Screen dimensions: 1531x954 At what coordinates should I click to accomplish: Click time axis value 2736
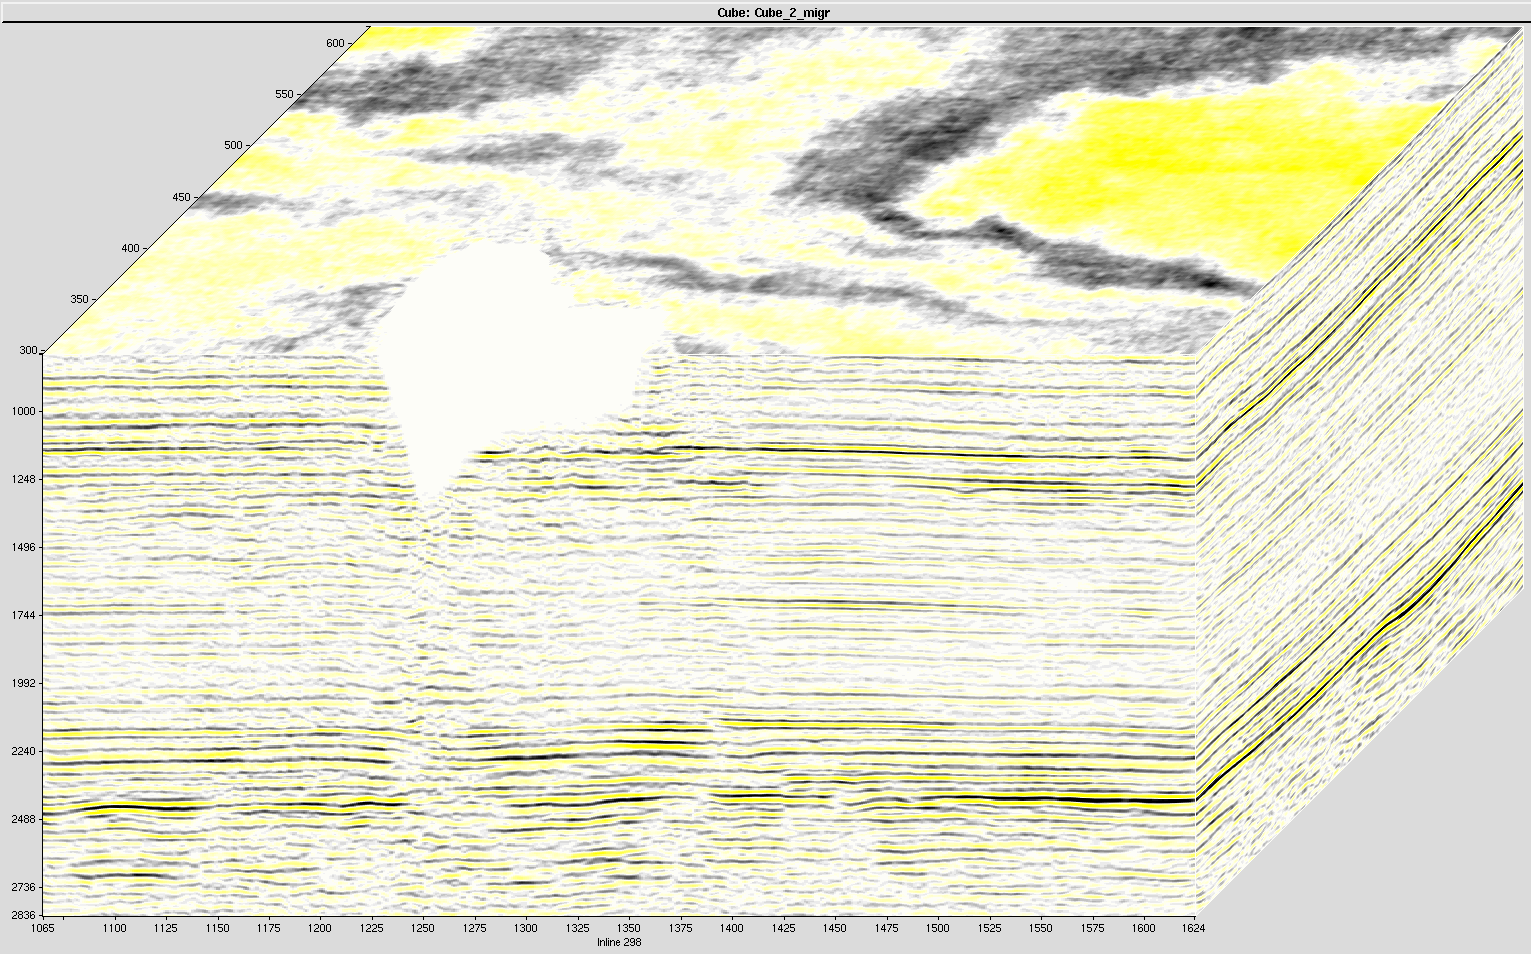pos(24,887)
